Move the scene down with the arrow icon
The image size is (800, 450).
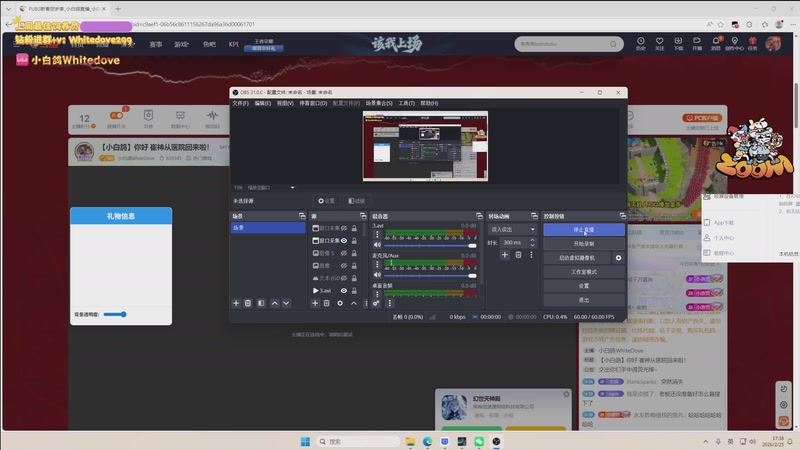tap(286, 303)
